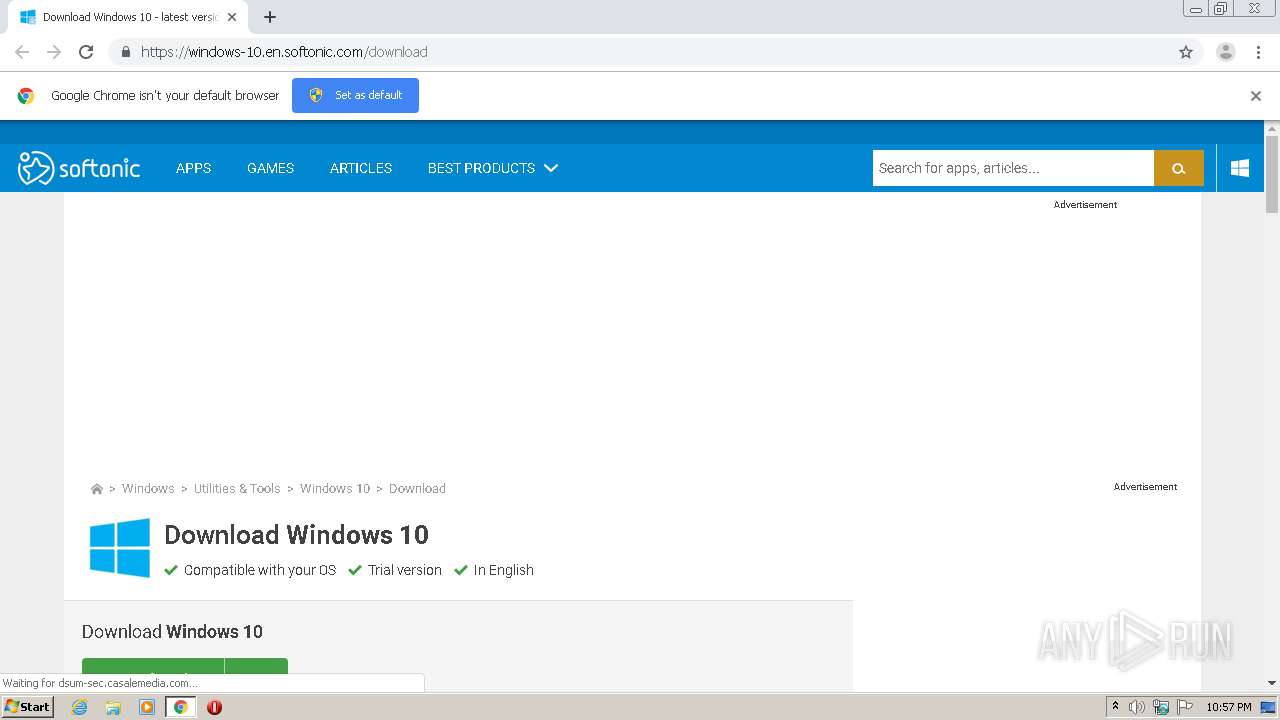Open the Windows 10 breadcrumb link
Screen dimensions: 1280x720
click(335, 488)
